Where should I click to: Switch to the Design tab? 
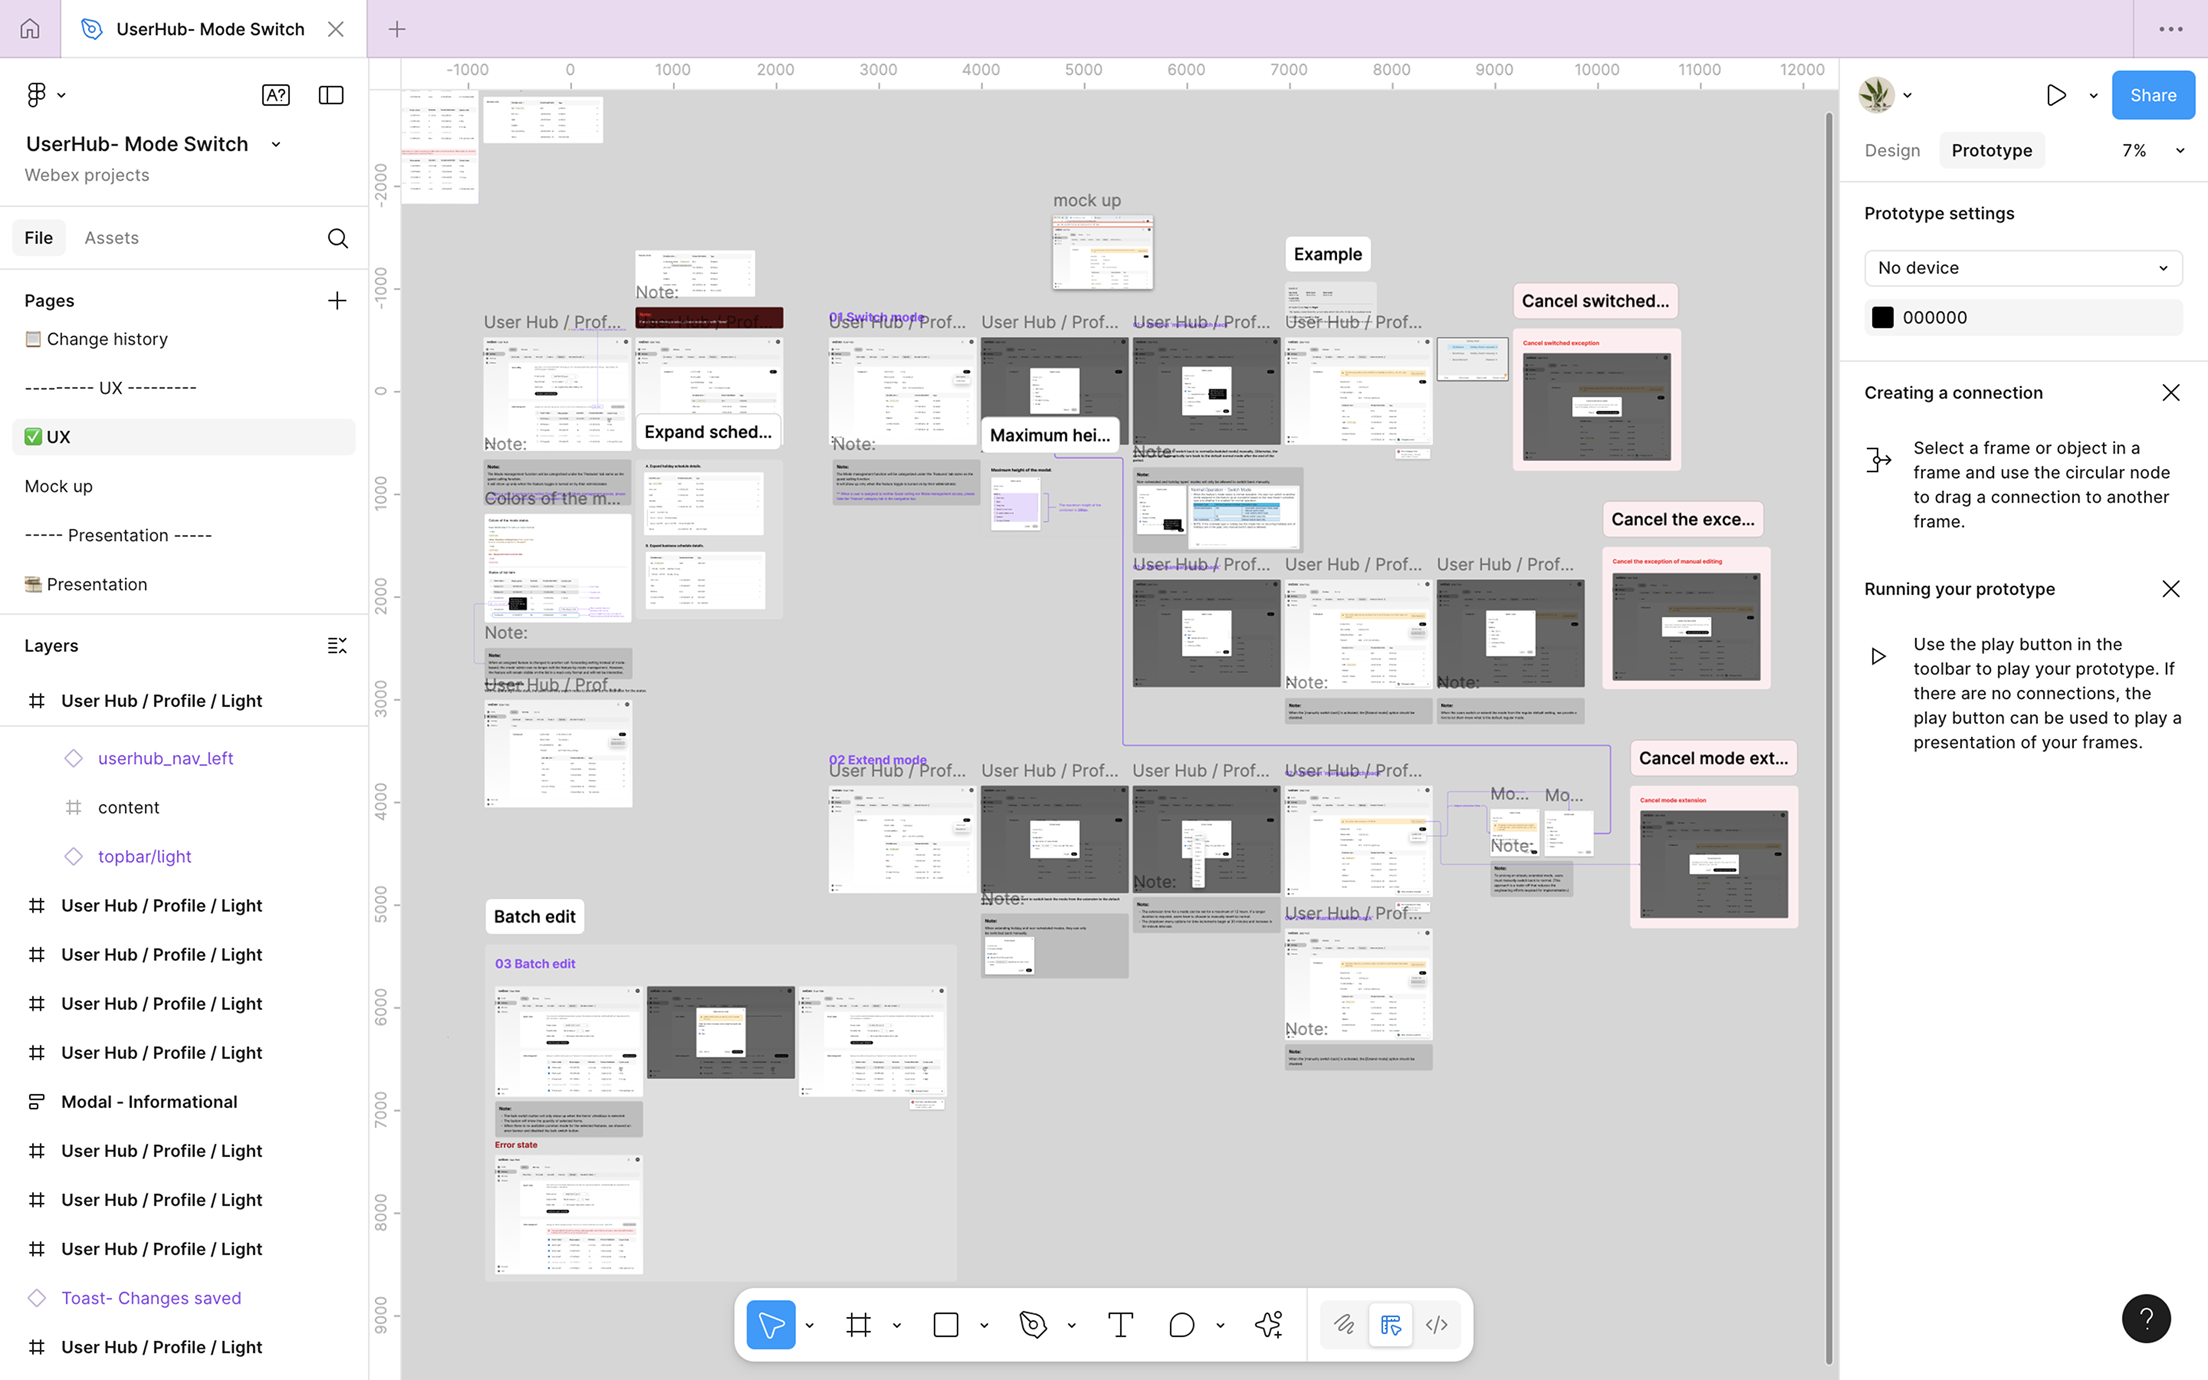(x=1892, y=150)
